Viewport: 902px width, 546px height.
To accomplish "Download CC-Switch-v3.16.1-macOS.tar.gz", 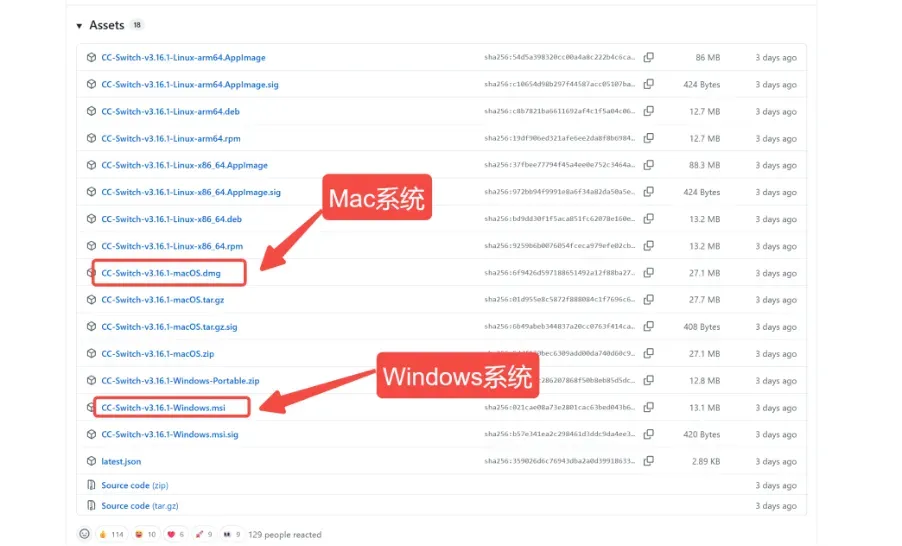I will tap(163, 300).
